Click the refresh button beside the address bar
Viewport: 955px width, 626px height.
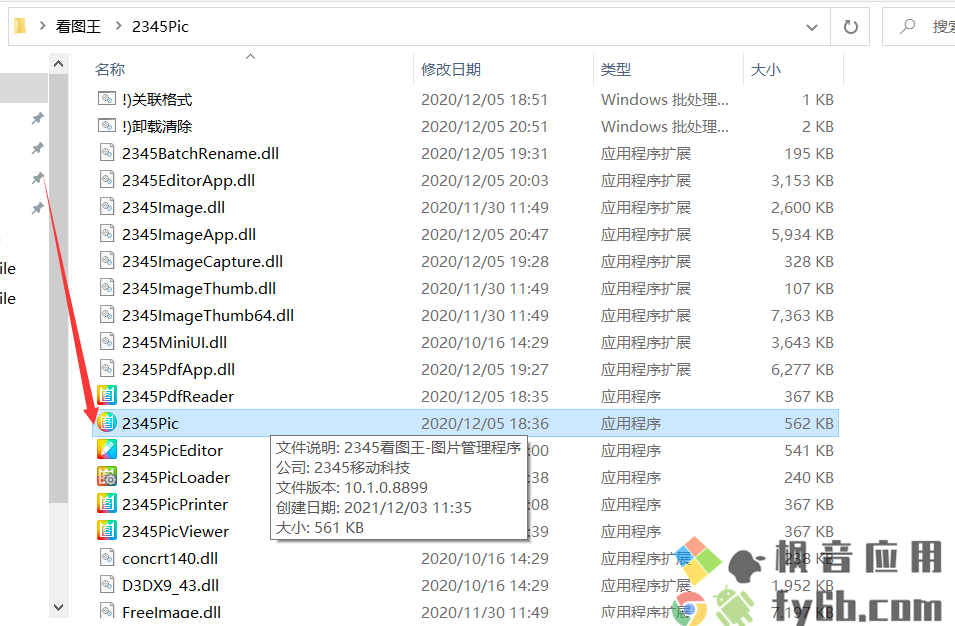pyautogui.click(x=850, y=27)
